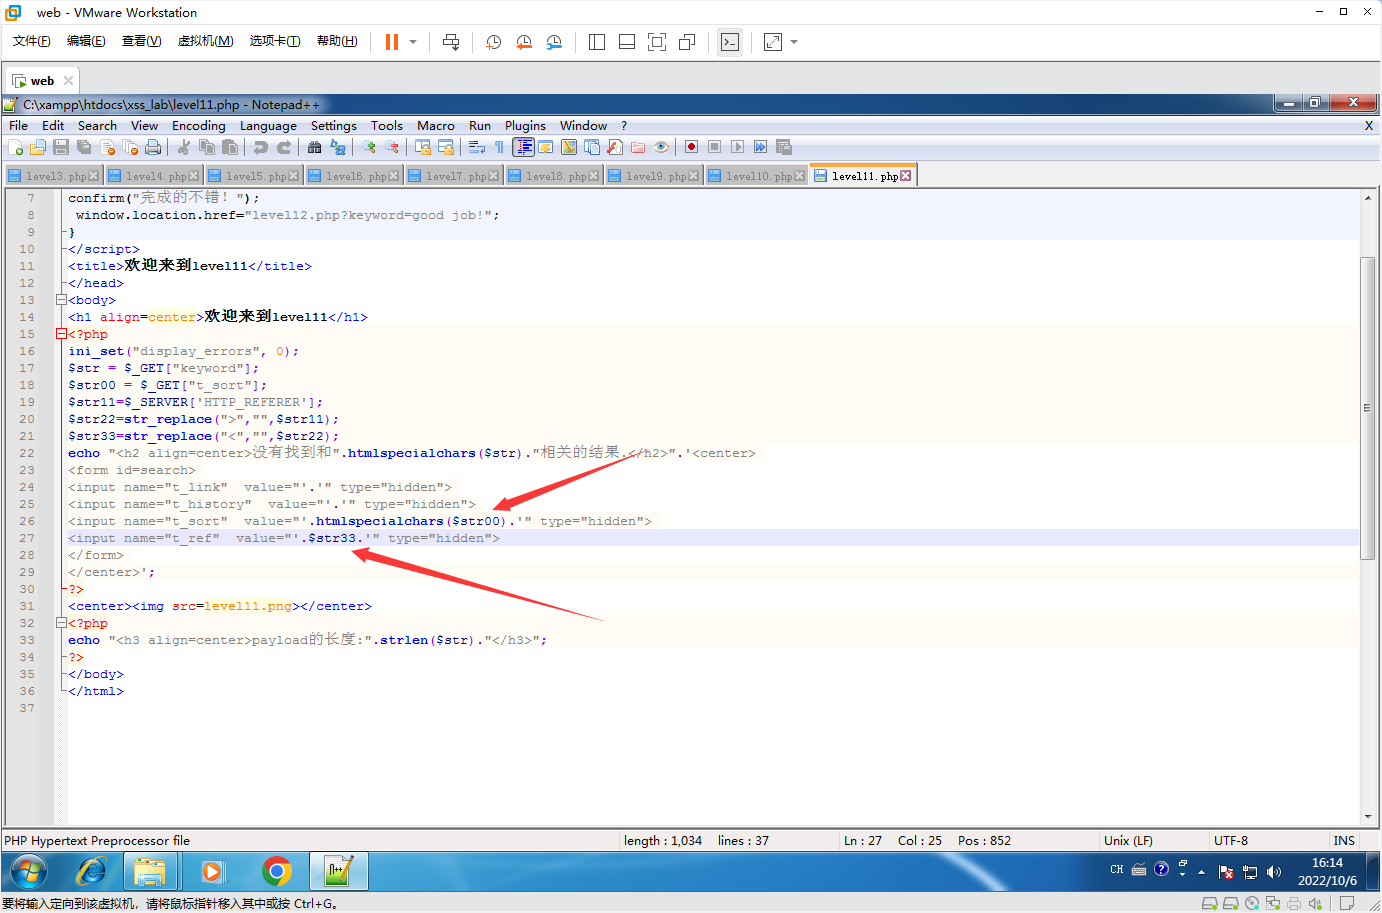Close the web VM tab
The image size is (1382, 913).
point(68,81)
